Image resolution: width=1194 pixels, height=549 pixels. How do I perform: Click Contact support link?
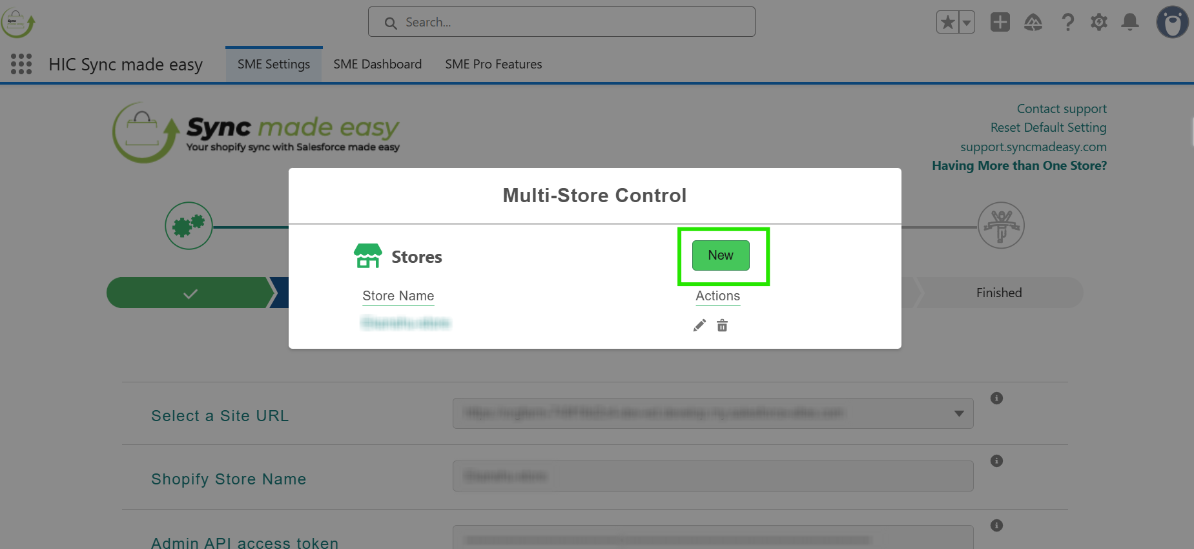tap(1062, 109)
